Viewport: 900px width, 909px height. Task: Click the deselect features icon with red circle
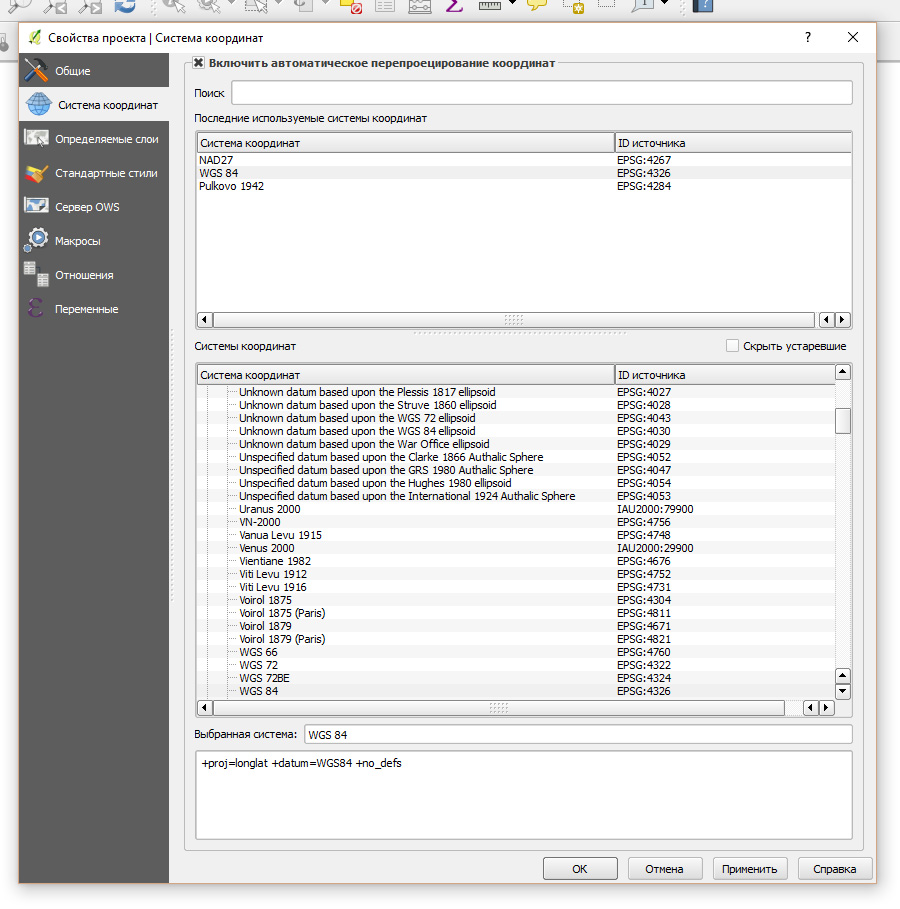click(x=351, y=6)
